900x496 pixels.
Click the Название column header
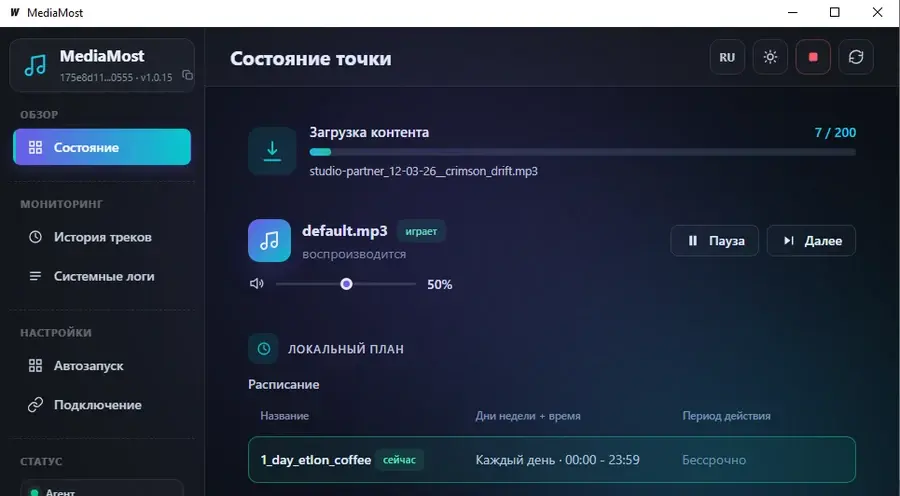click(285, 416)
